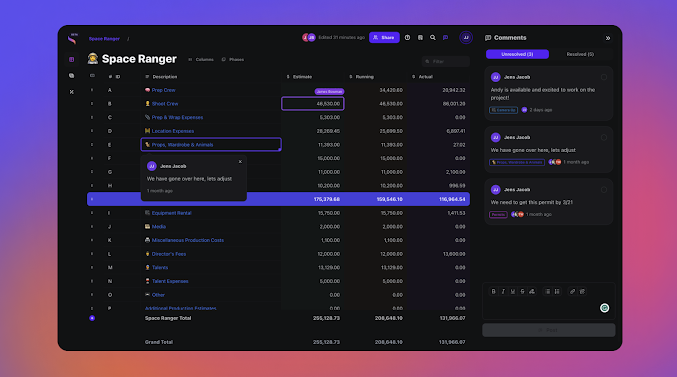
Task: Open the Phases options
Action: pos(233,60)
